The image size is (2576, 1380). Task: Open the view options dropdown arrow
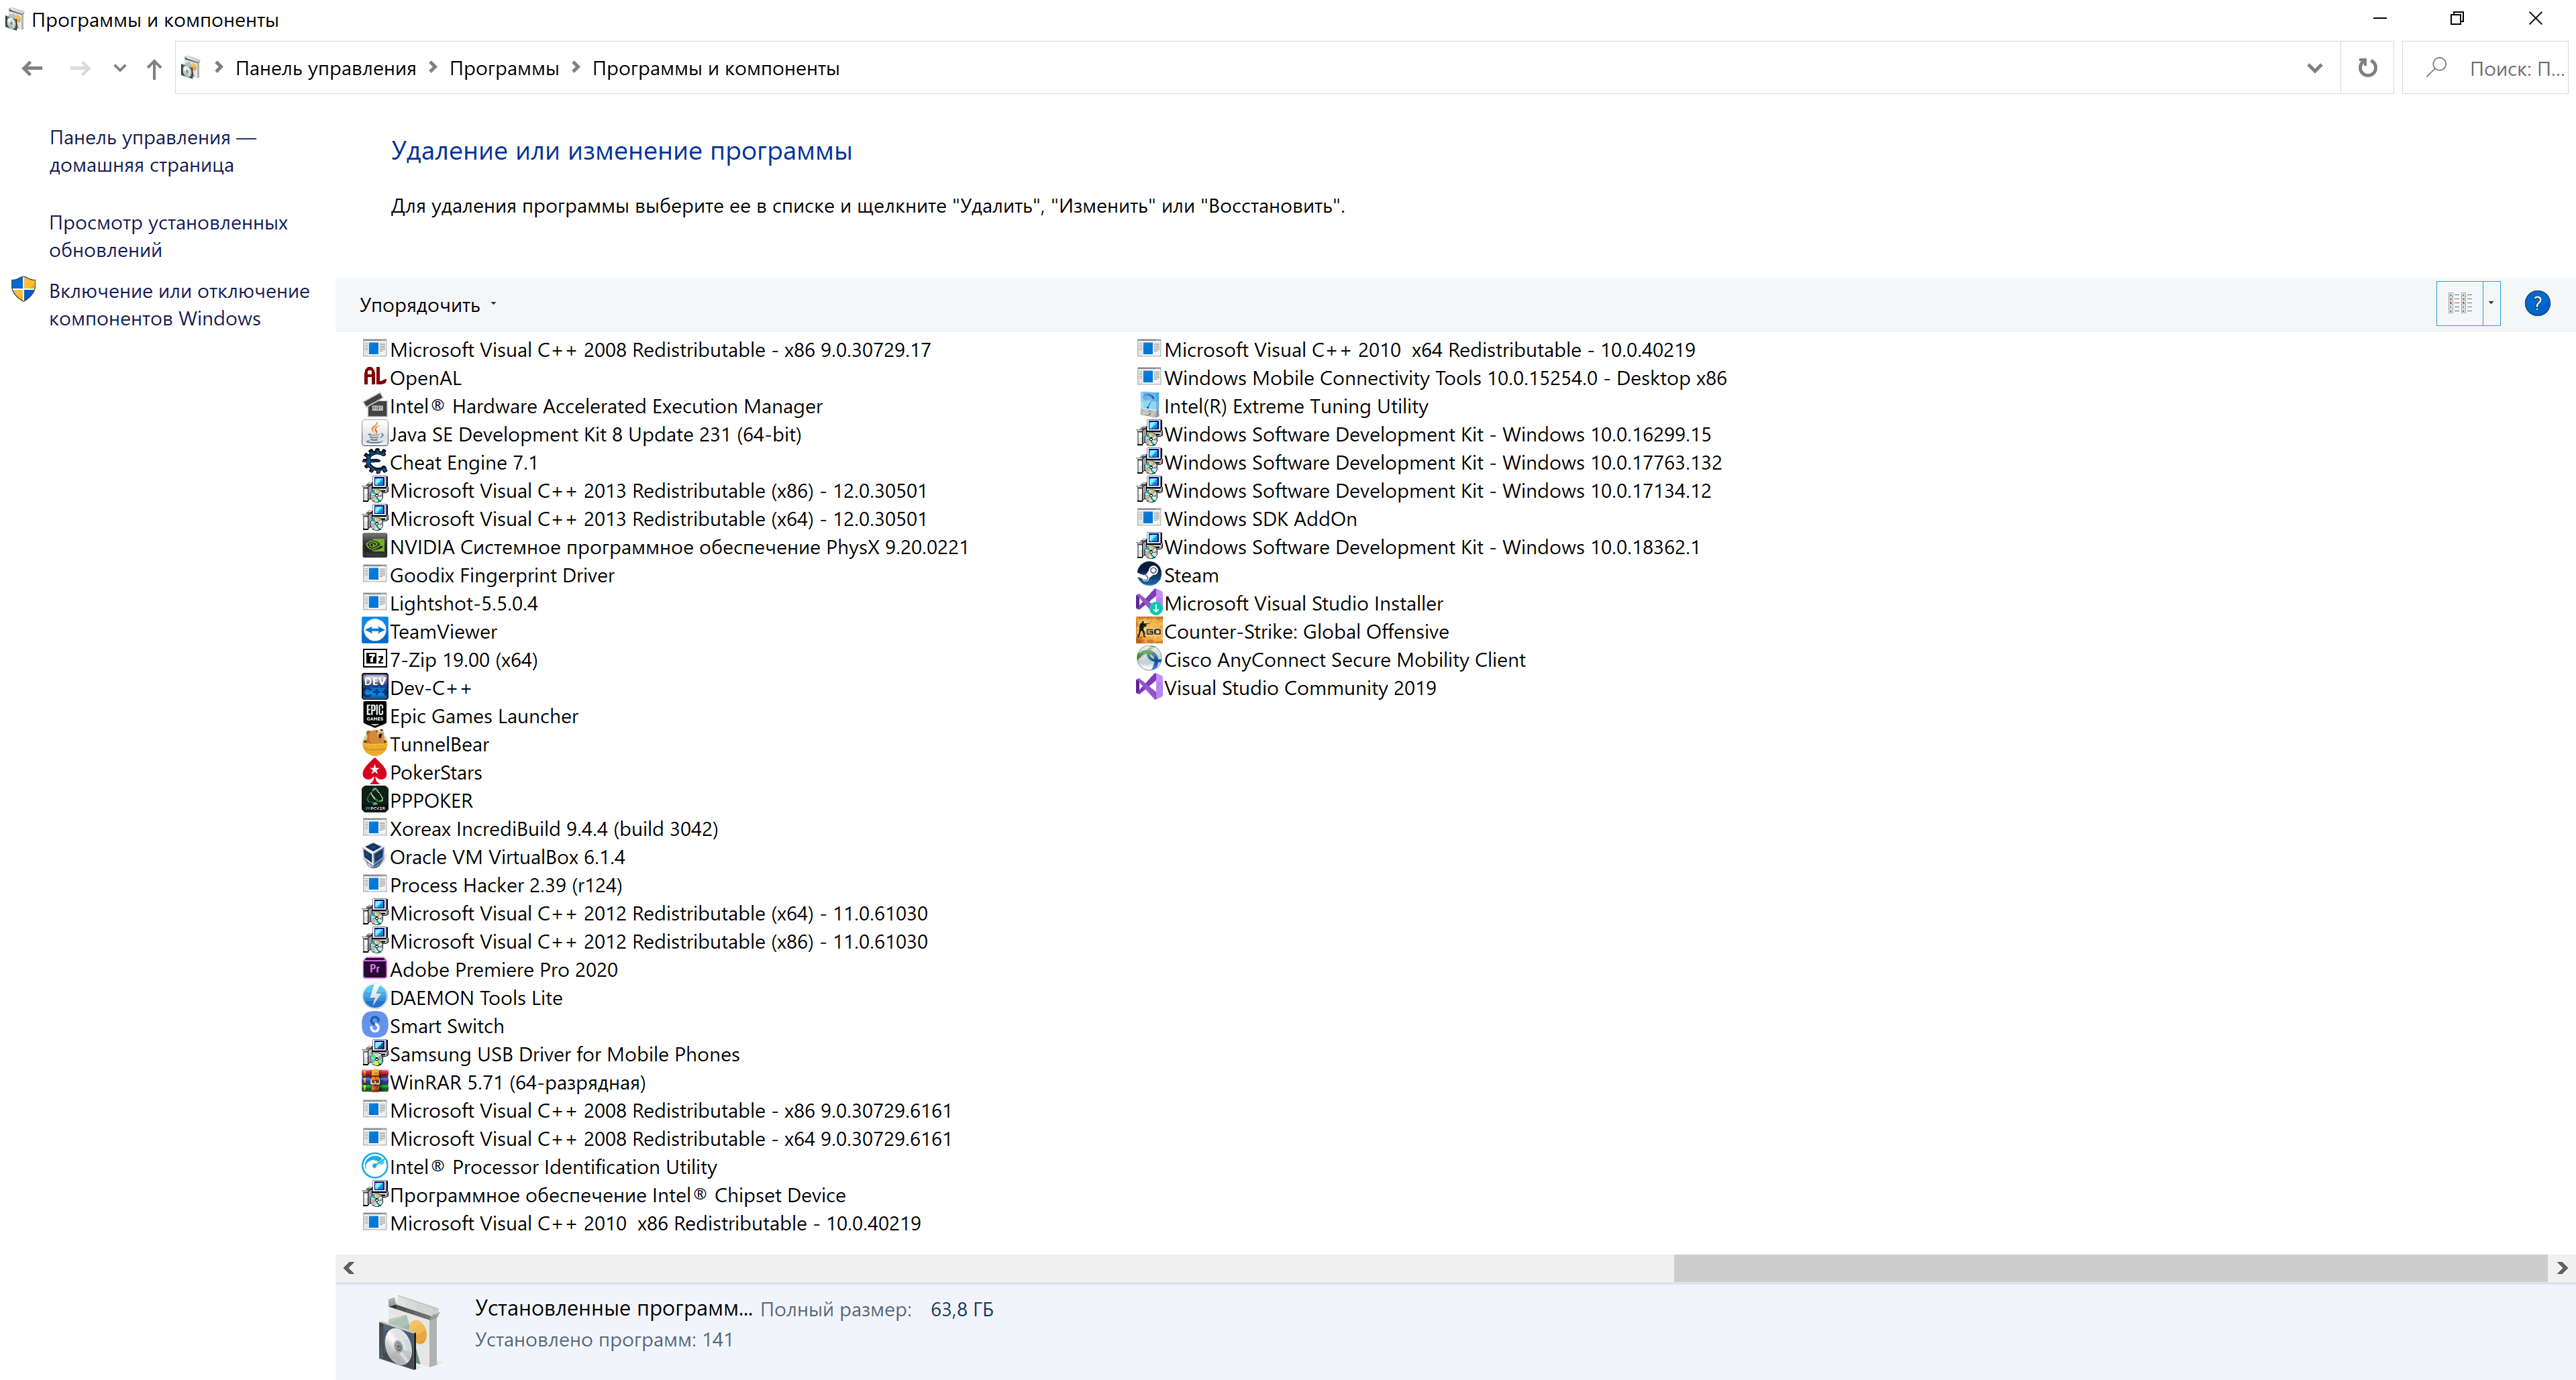point(2491,304)
